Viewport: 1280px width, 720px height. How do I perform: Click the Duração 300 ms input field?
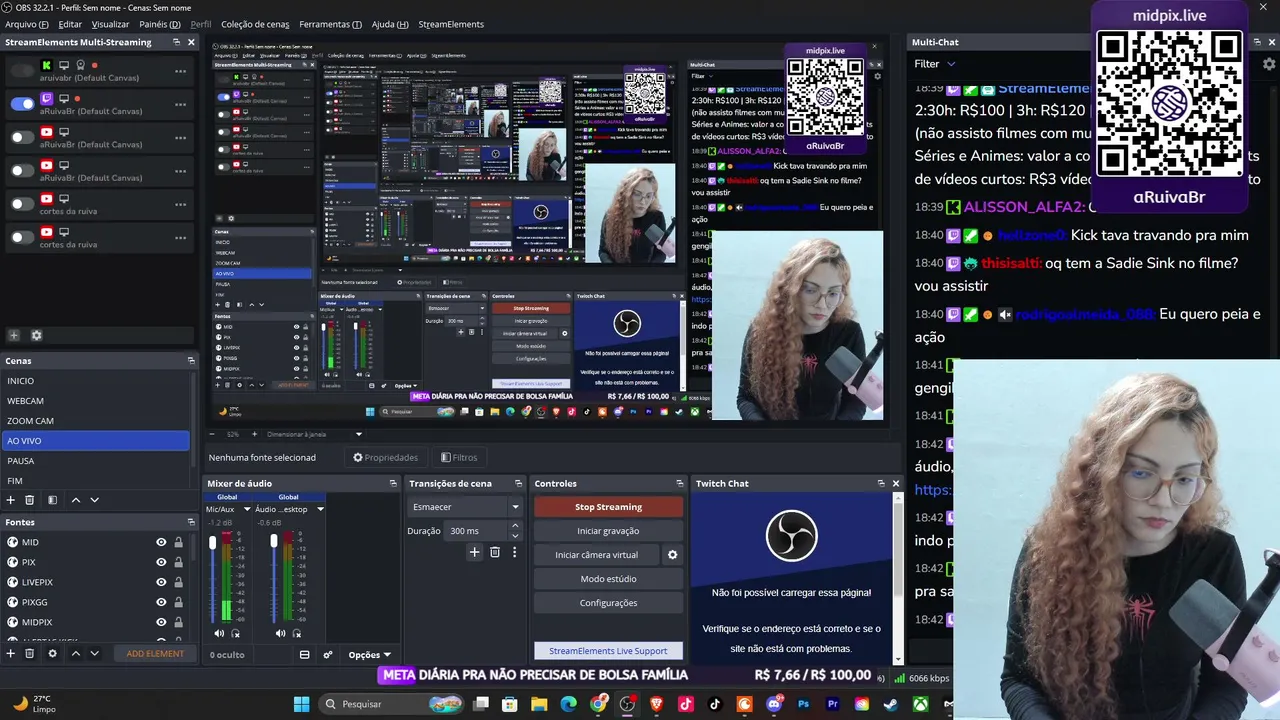478,531
